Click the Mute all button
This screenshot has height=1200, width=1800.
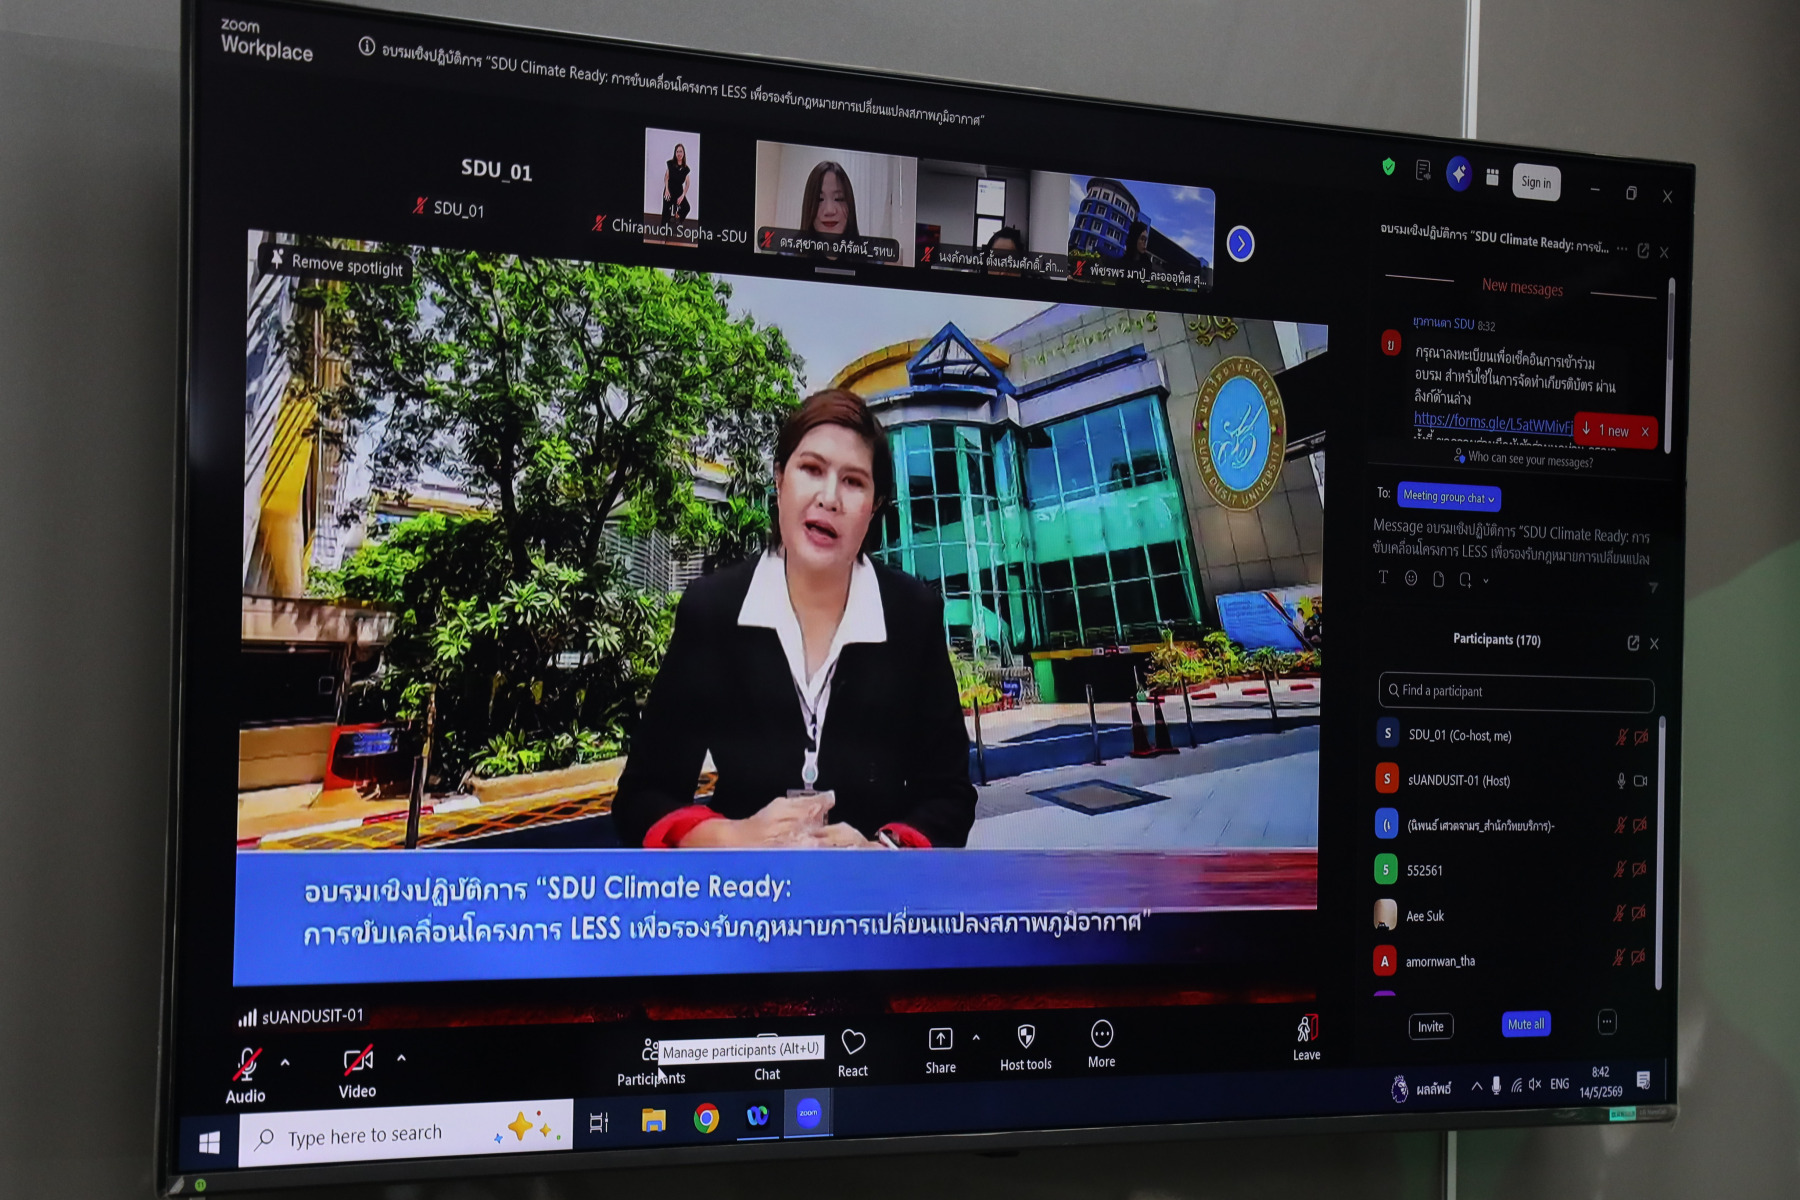(1526, 1024)
